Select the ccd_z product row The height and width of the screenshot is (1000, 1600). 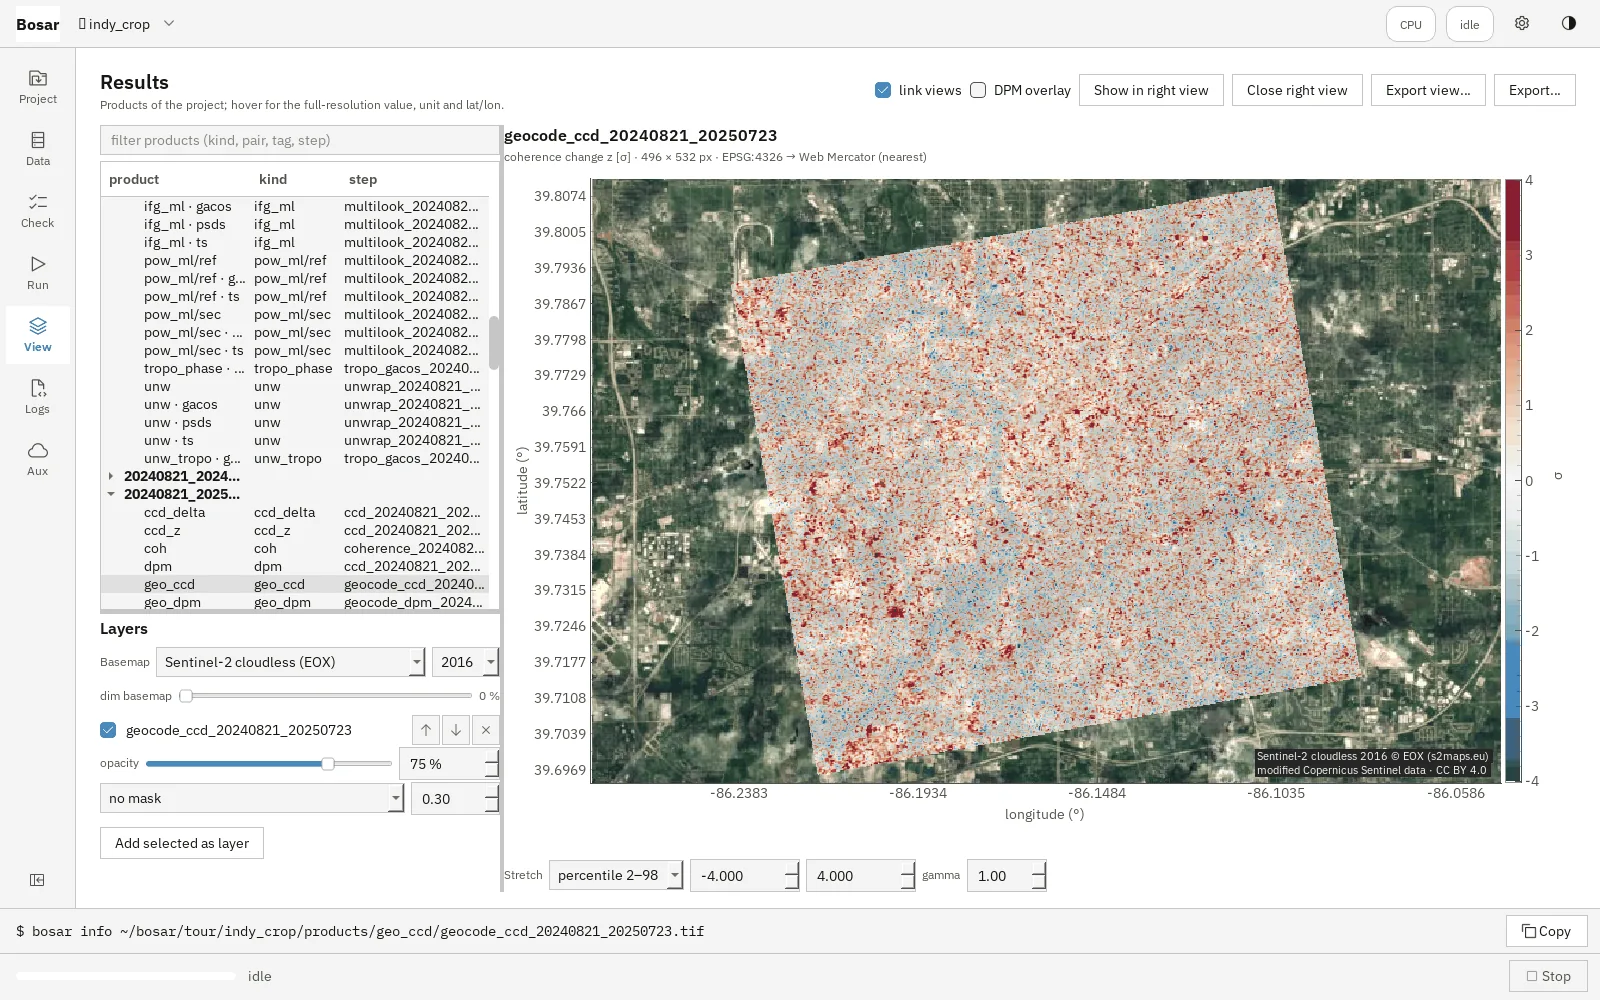tap(295, 530)
